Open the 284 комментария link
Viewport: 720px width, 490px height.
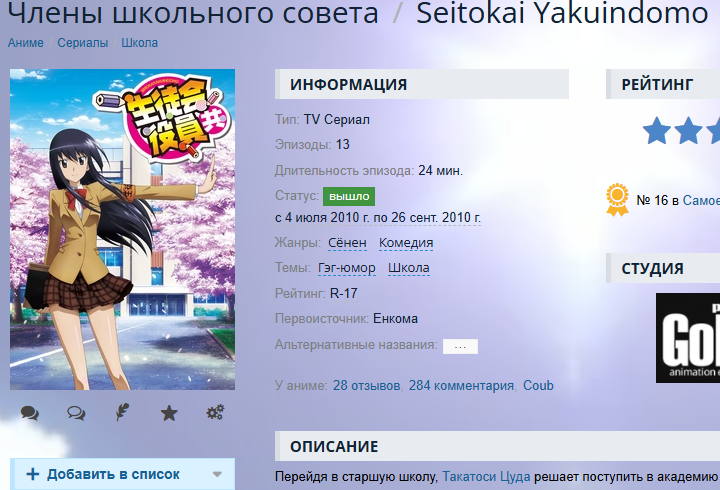(461, 385)
